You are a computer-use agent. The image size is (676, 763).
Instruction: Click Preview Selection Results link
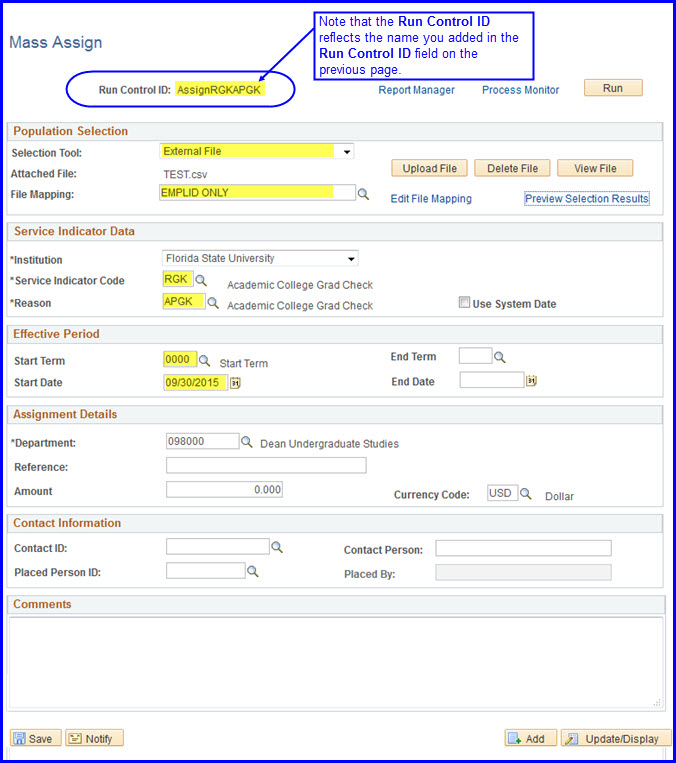tap(586, 199)
